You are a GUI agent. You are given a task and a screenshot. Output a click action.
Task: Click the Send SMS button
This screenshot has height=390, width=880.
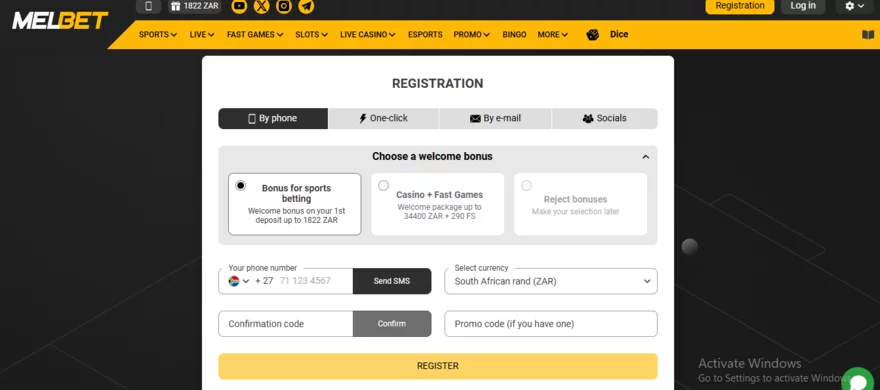click(x=392, y=281)
